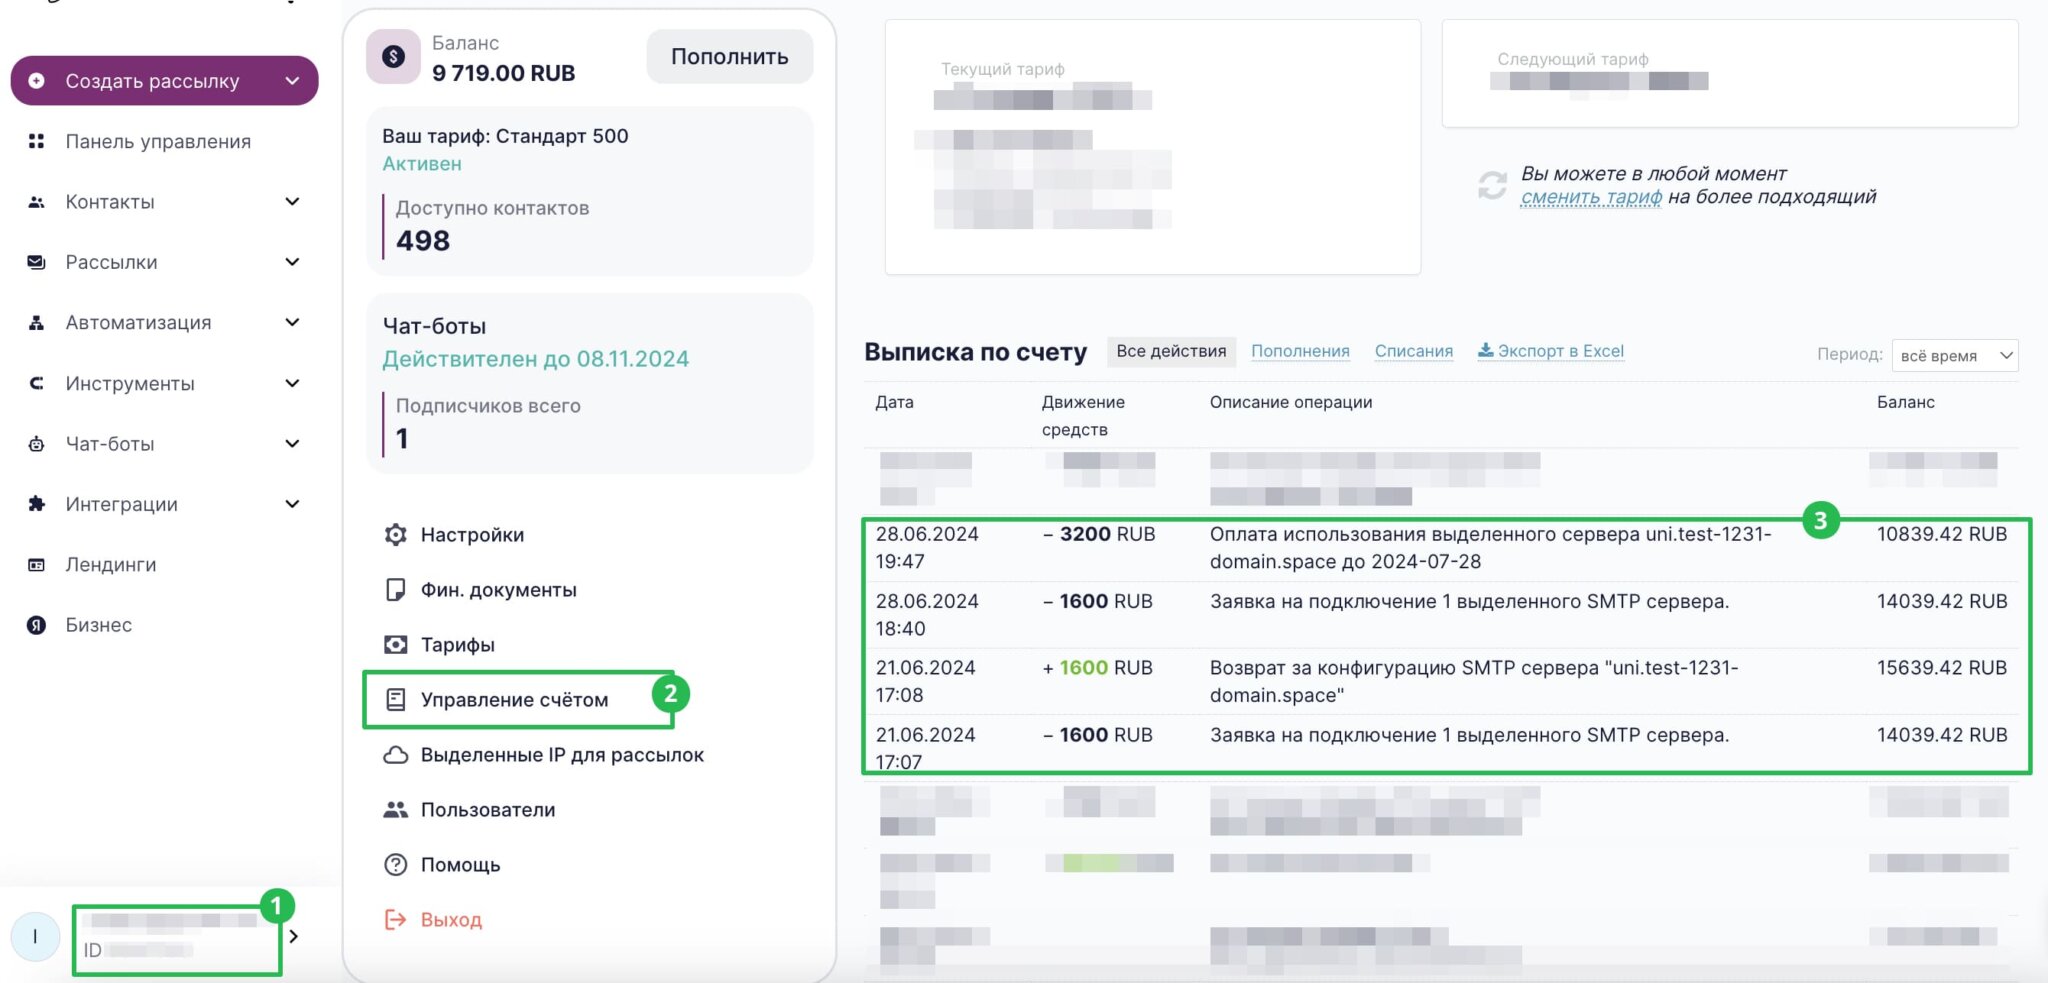This screenshot has height=983, width=2048.
Task: Expand the Создать рассылку dropdown arrow
Action: coord(292,81)
